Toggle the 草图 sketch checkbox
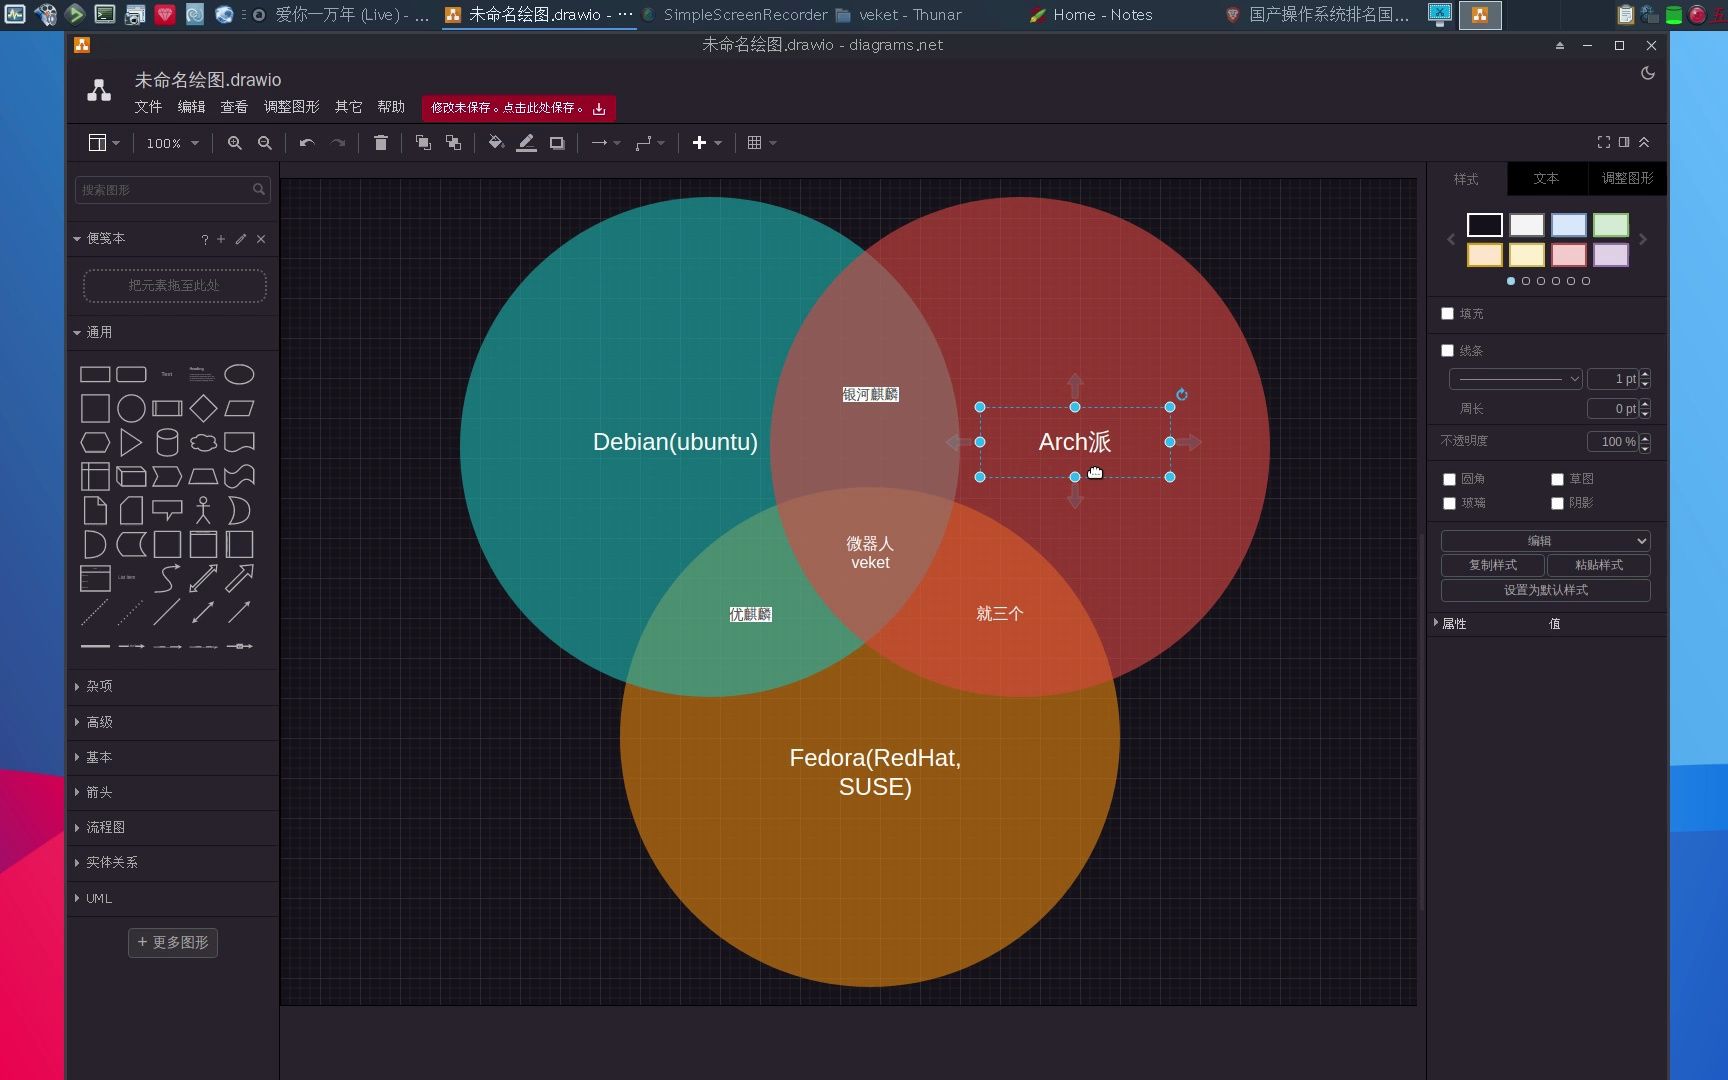1728x1080 pixels. click(1557, 479)
